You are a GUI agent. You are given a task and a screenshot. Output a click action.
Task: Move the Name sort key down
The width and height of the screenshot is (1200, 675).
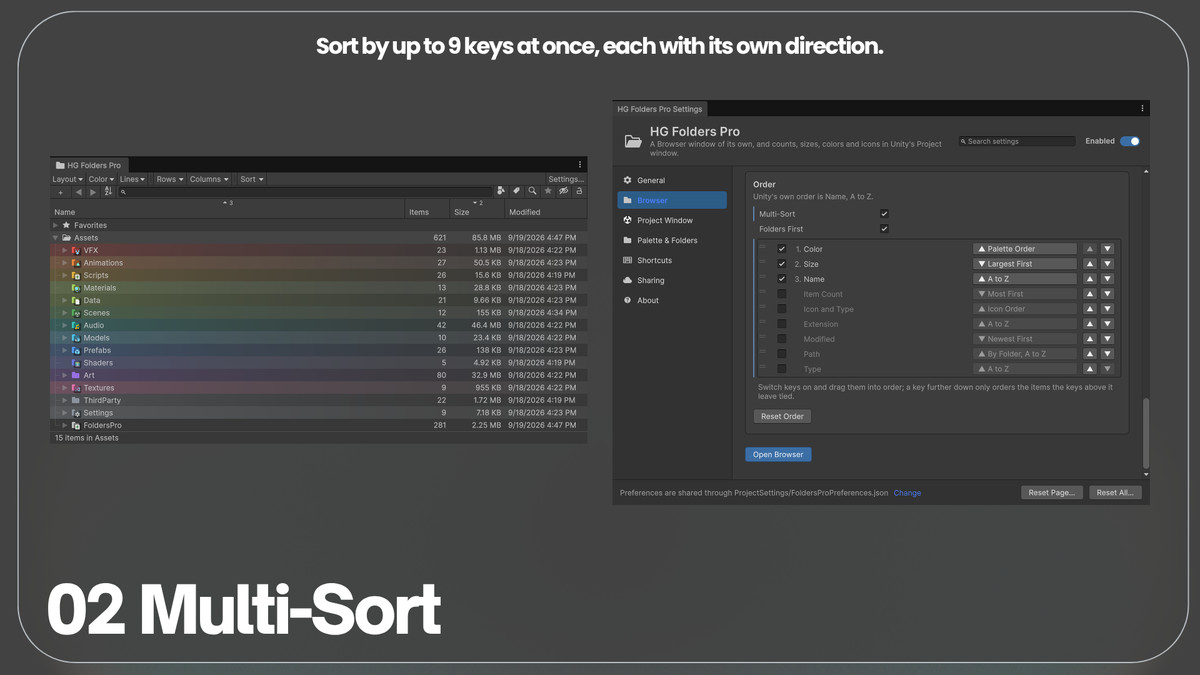1107,279
